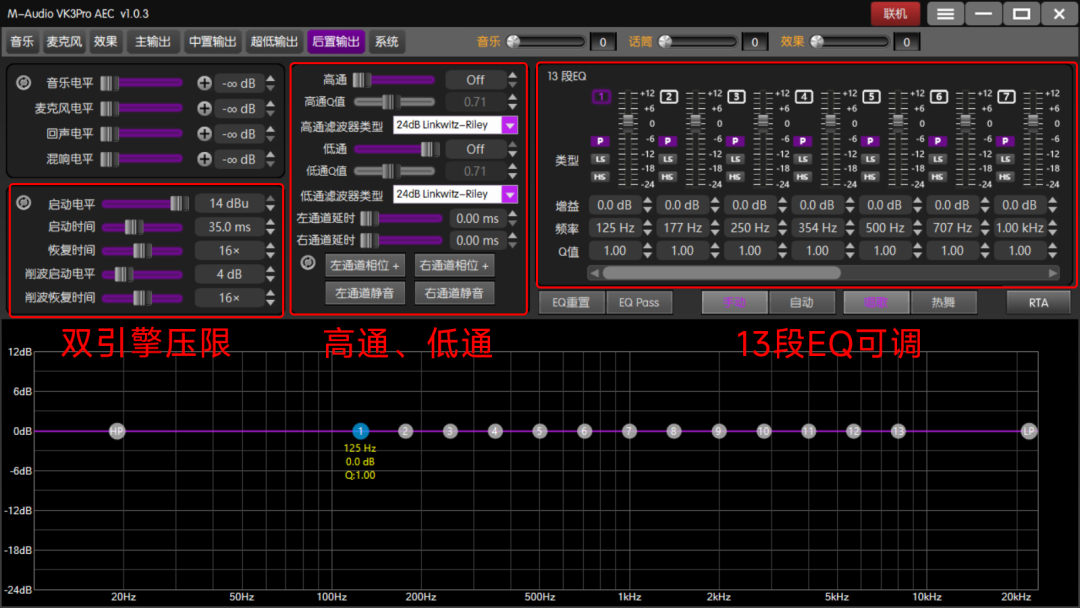Image resolution: width=1080 pixels, height=608 pixels.
Task: Click the plus icon beside 回声电平
Action: point(204,134)
